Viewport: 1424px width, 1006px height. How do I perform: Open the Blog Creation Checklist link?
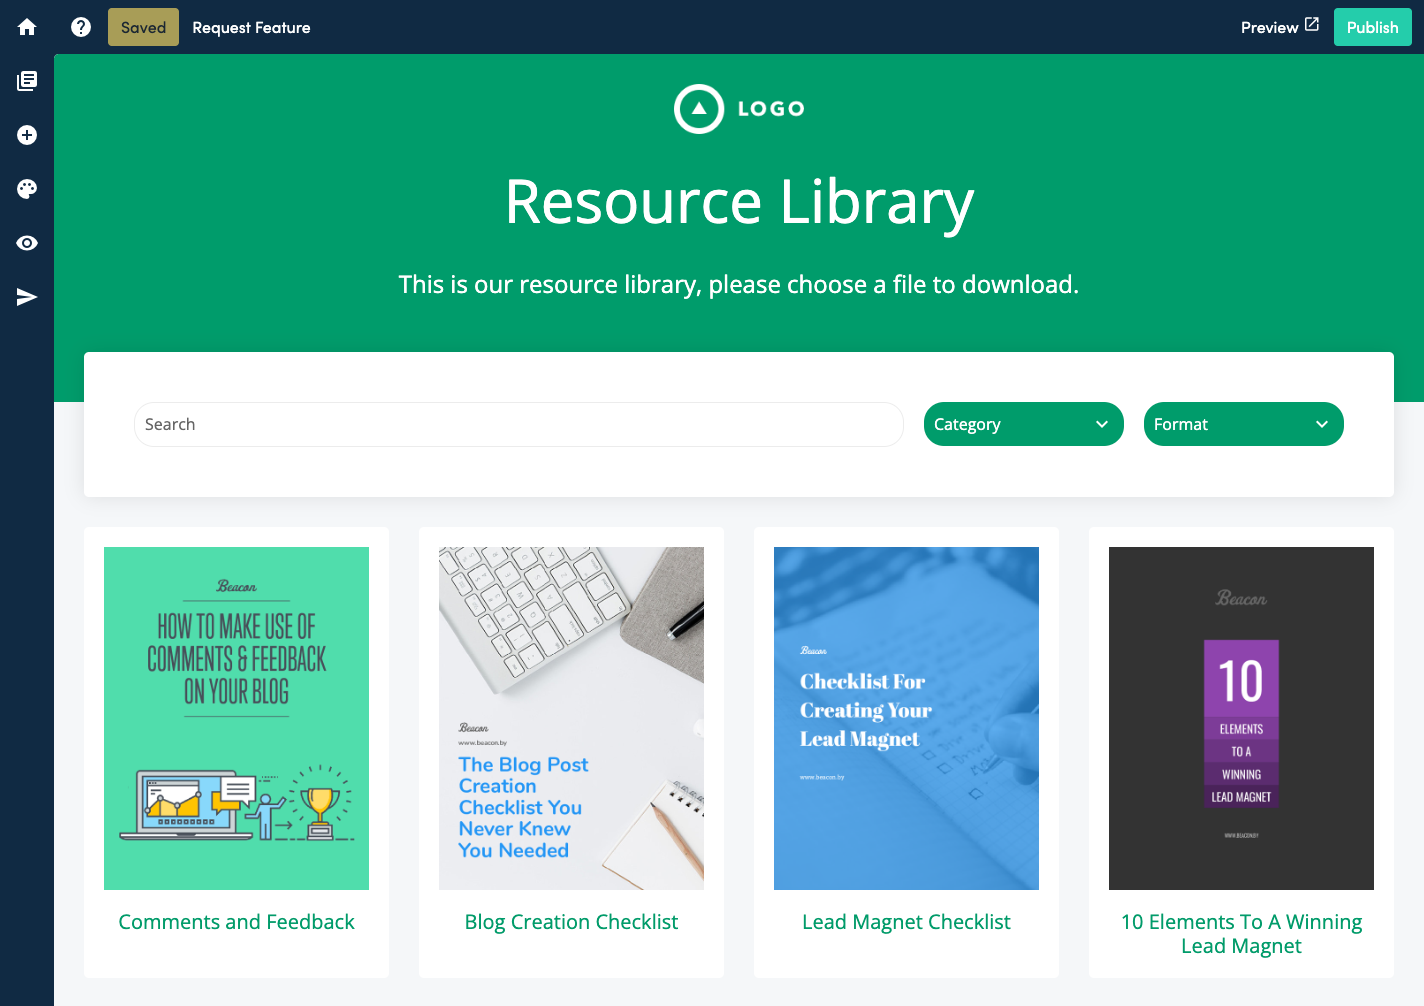click(x=571, y=921)
